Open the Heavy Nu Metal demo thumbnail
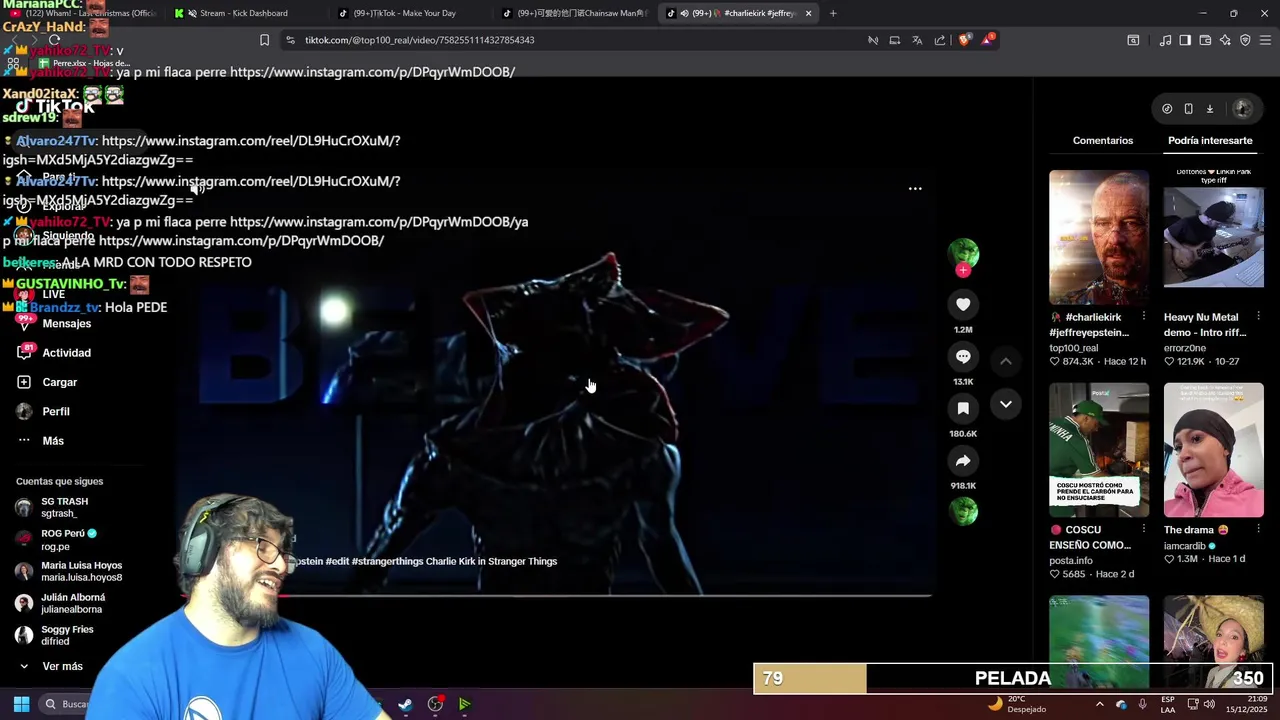Screen dimensions: 1280x720 1213,237
